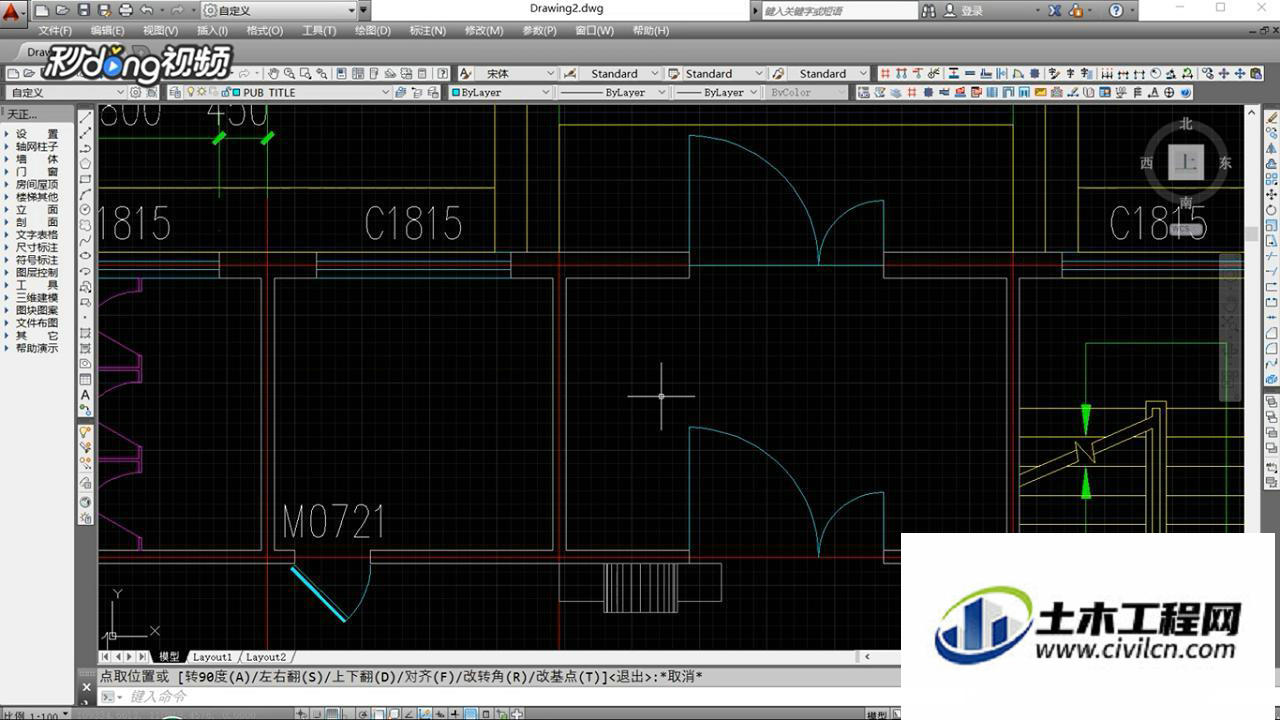
Task: Click Open folder icon in quick access toolbar
Action: coord(63,10)
